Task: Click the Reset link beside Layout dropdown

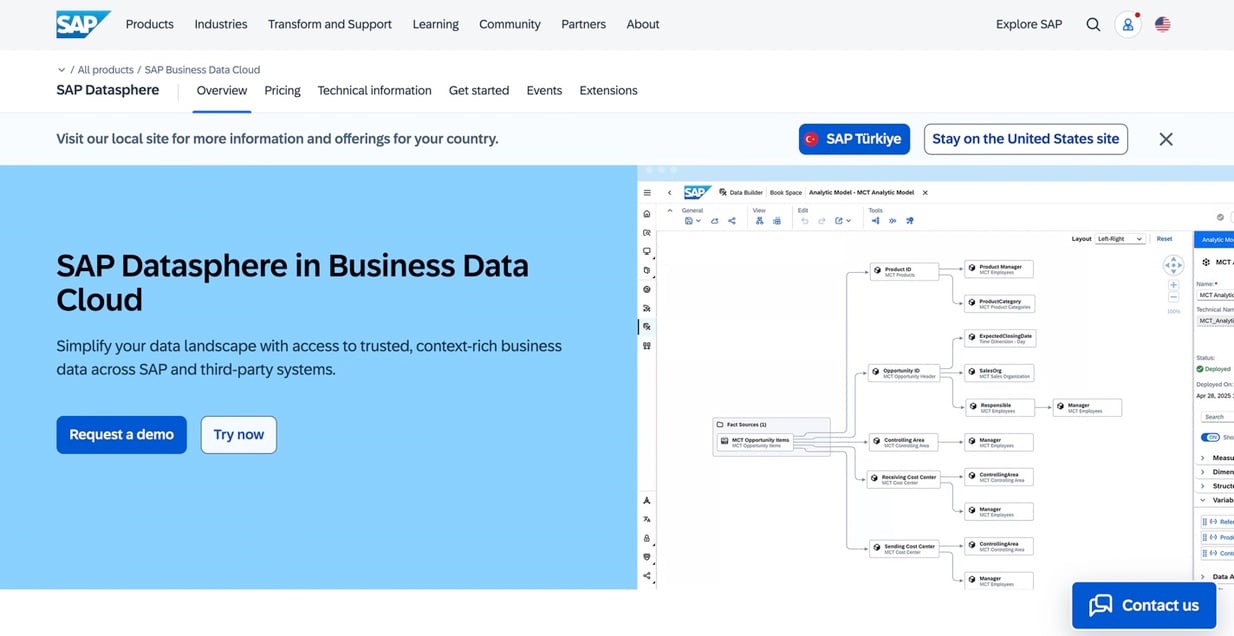Action: (x=1164, y=239)
